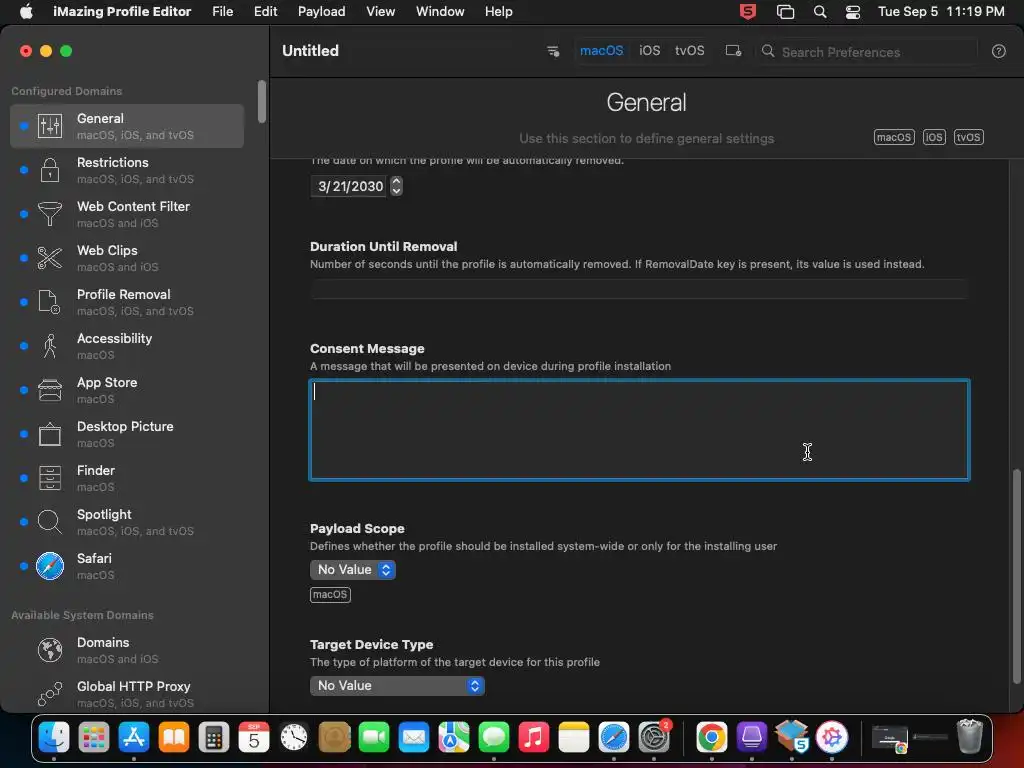1024x768 pixels.
Task: Open Calculator from the Dock
Action: click(x=214, y=737)
